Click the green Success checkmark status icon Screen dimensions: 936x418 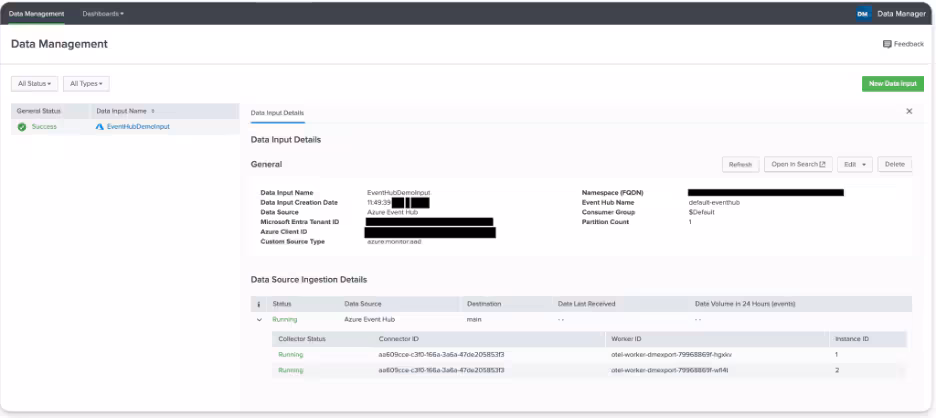21,127
